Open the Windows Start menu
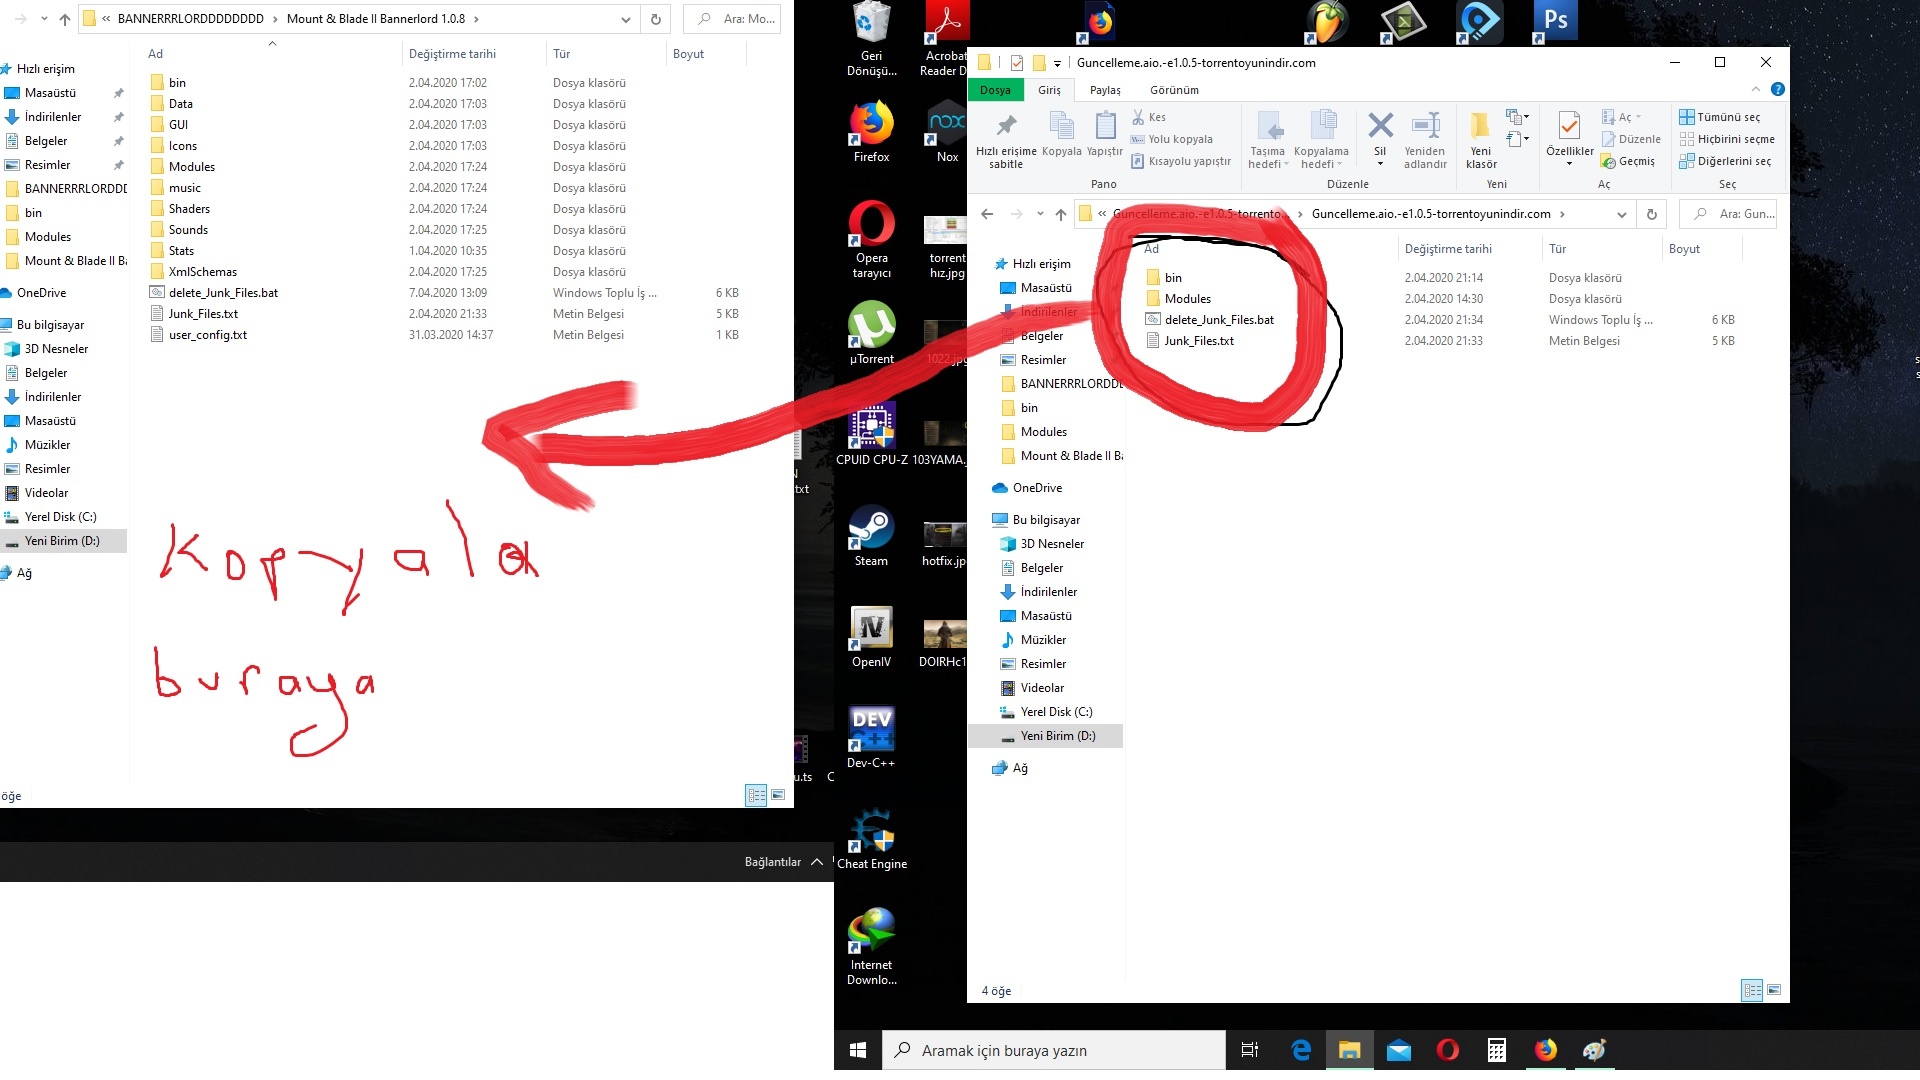 pyautogui.click(x=857, y=1050)
